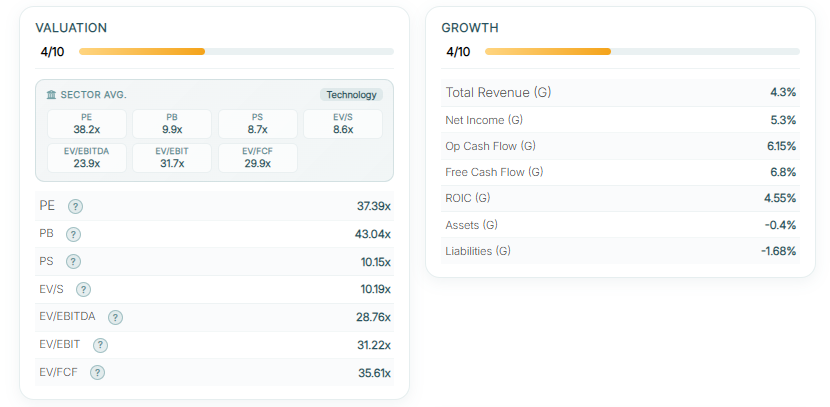Viewport: 830px width, 407px height.
Task: Click the PB value 43.04x
Action: pyautogui.click(x=373, y=234)
